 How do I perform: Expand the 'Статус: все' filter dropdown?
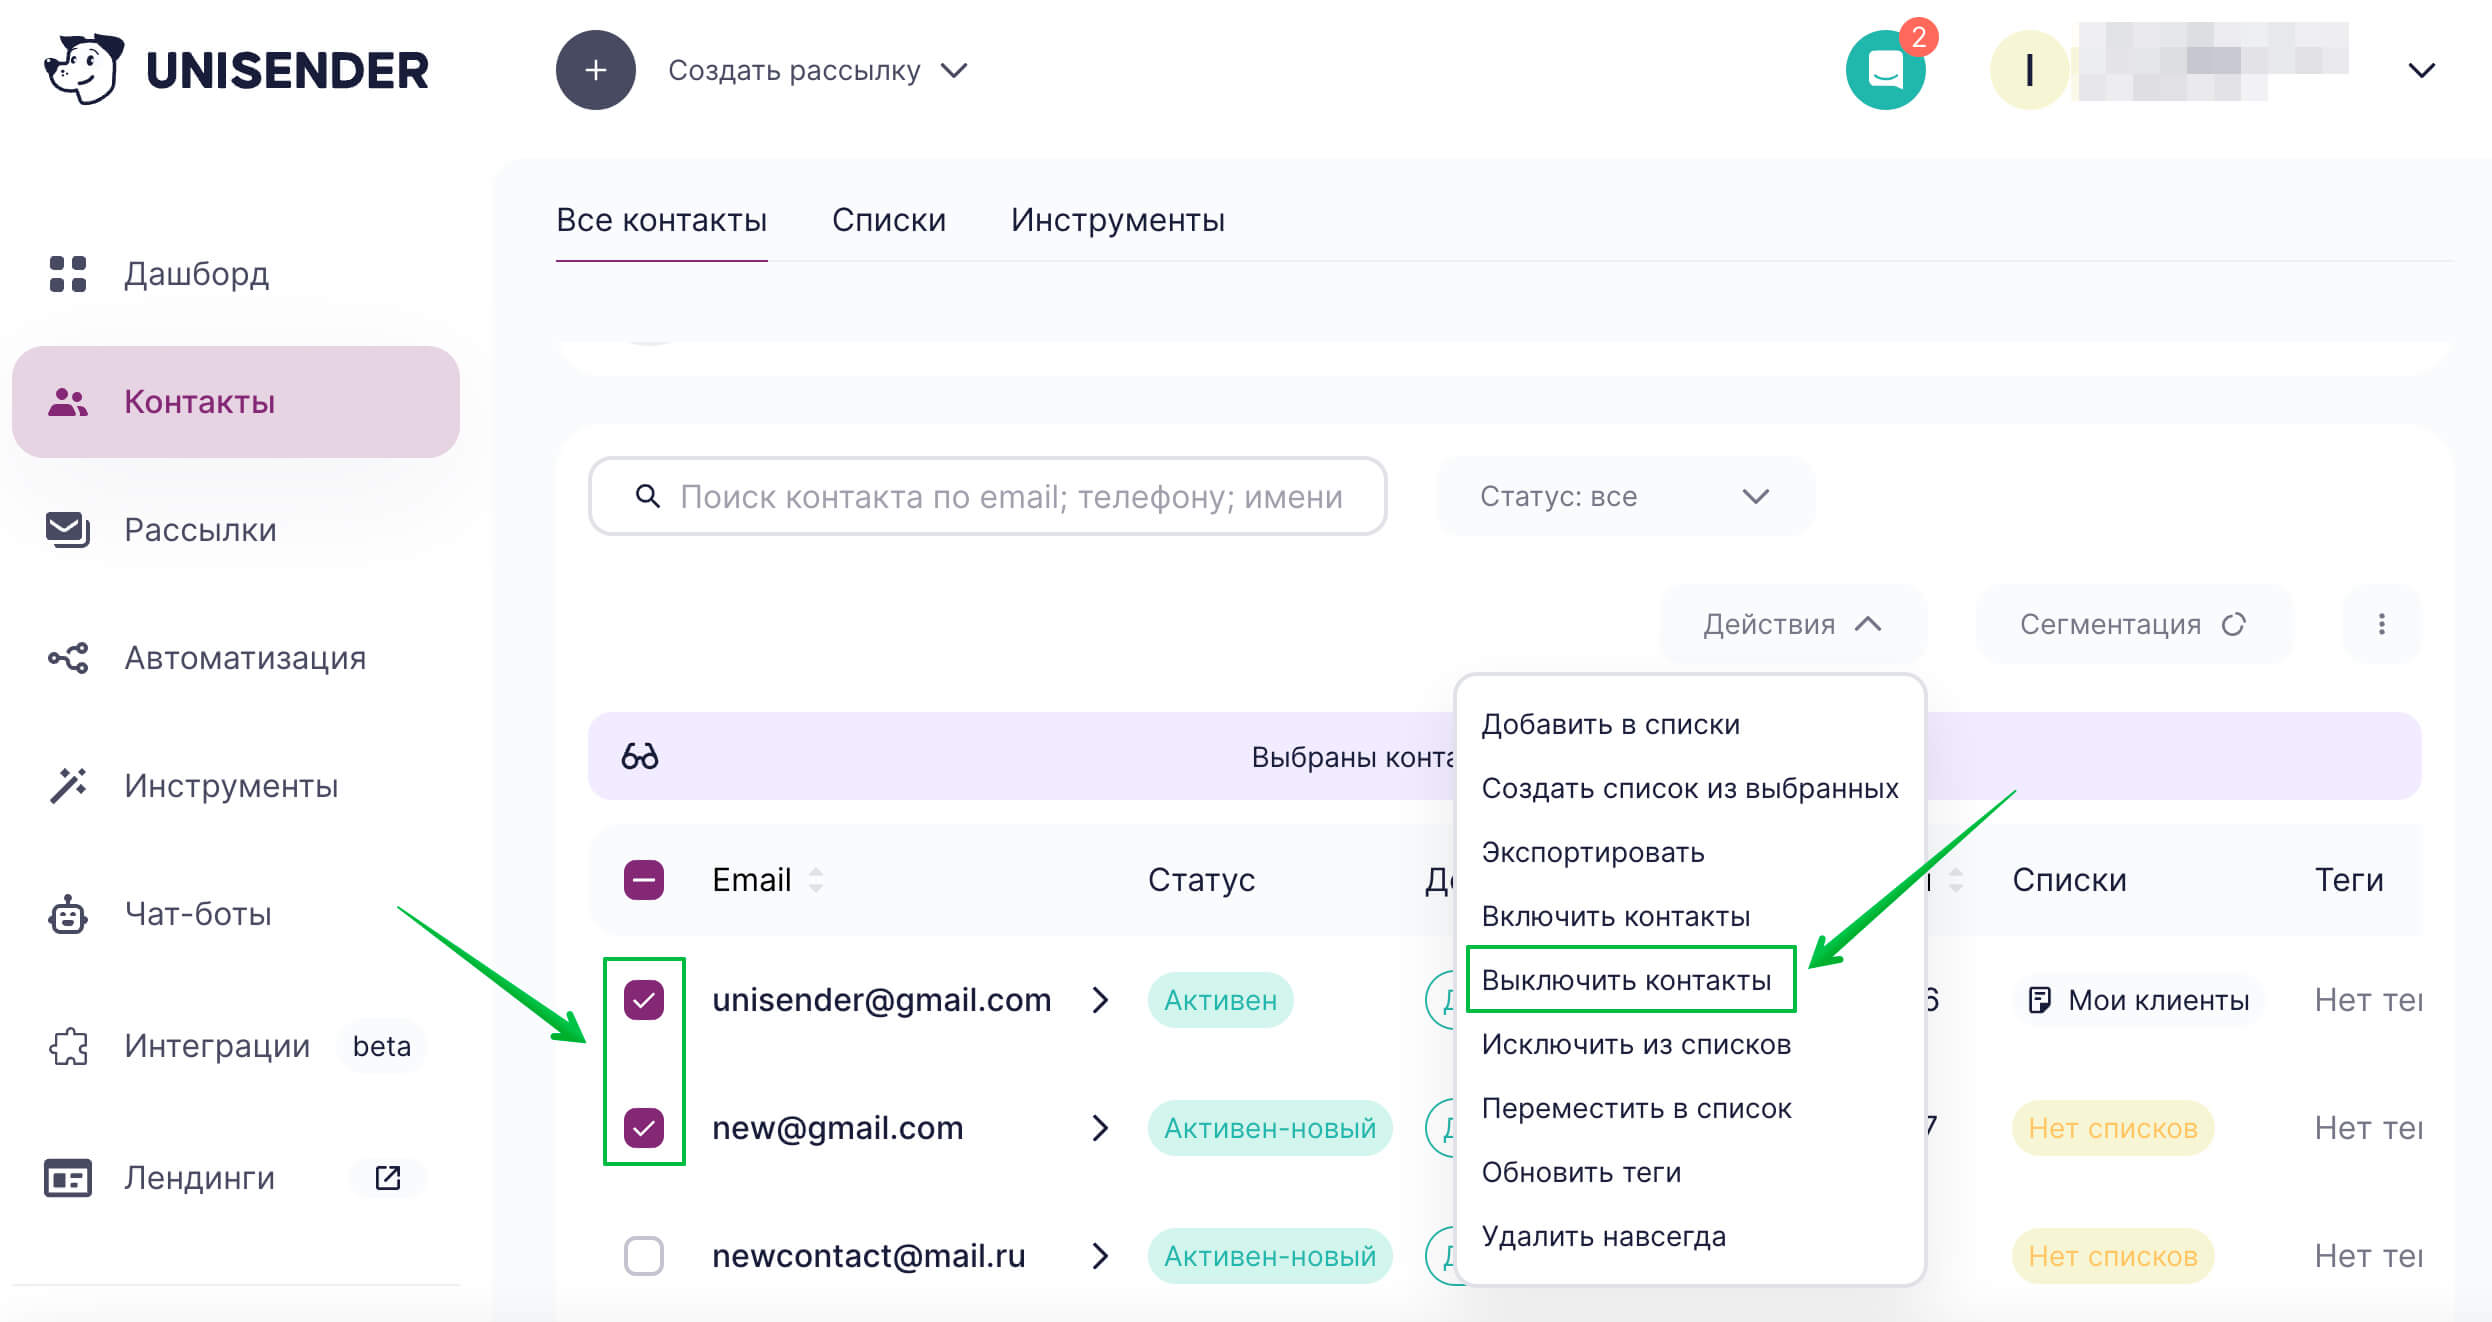click(x=1624, y=497)
